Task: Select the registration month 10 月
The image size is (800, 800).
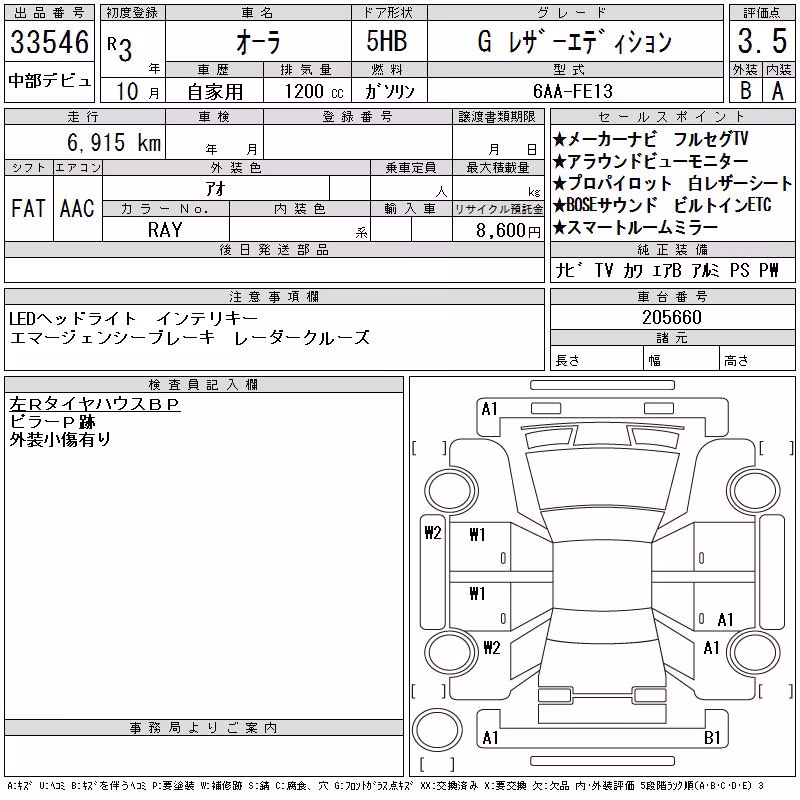Action: [137, 91]
